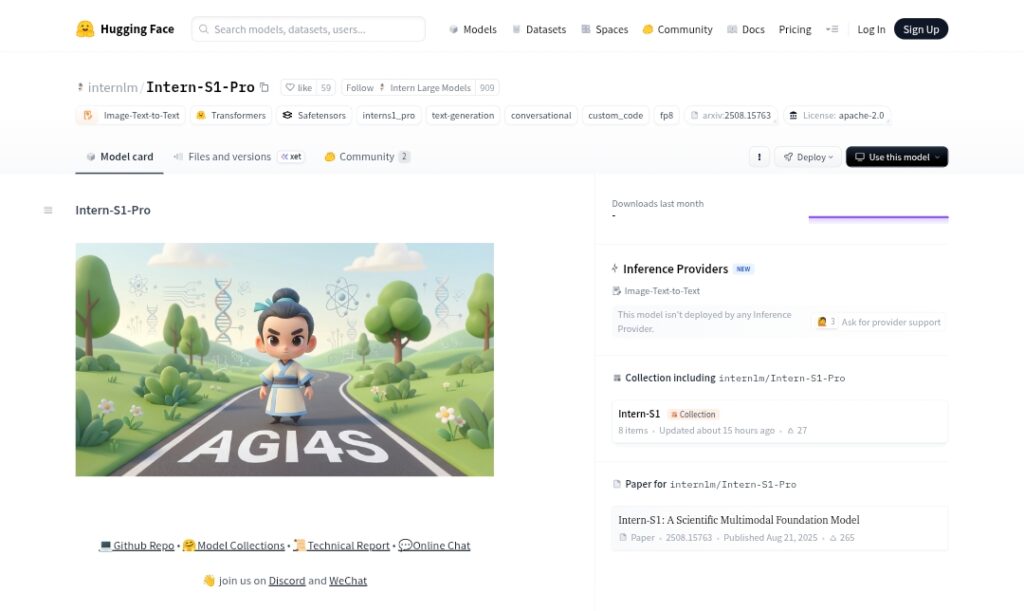Click the Sign Up button

click(x=920, y=30)
